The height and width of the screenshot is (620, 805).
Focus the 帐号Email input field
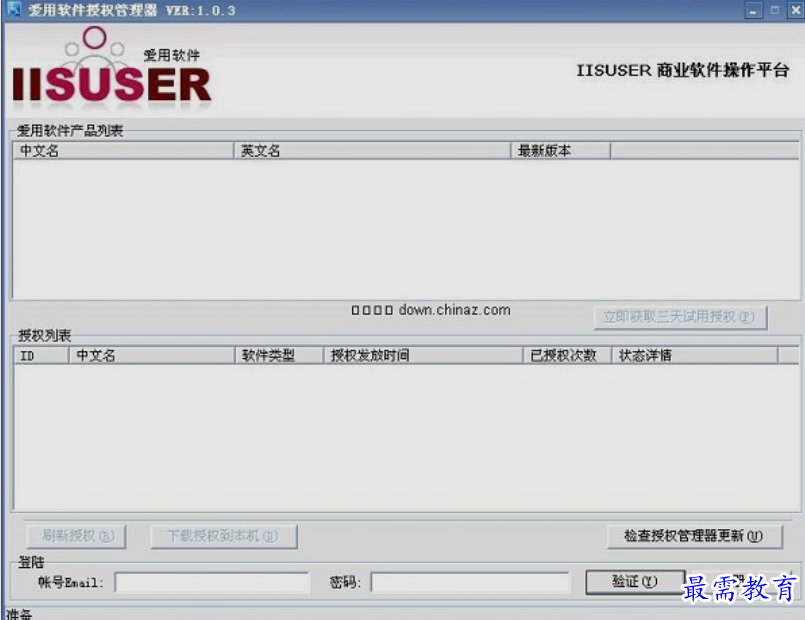pyautogui.click(x=212, y=583)
